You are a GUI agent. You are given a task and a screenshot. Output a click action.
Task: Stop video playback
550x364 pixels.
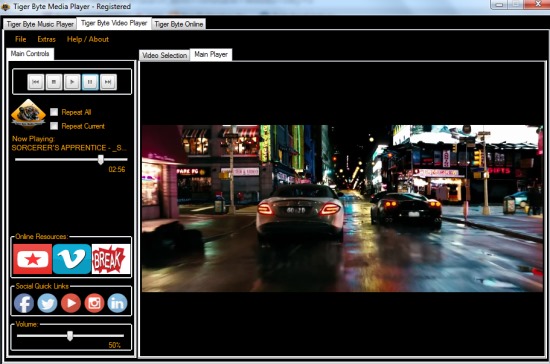(54, 82)
